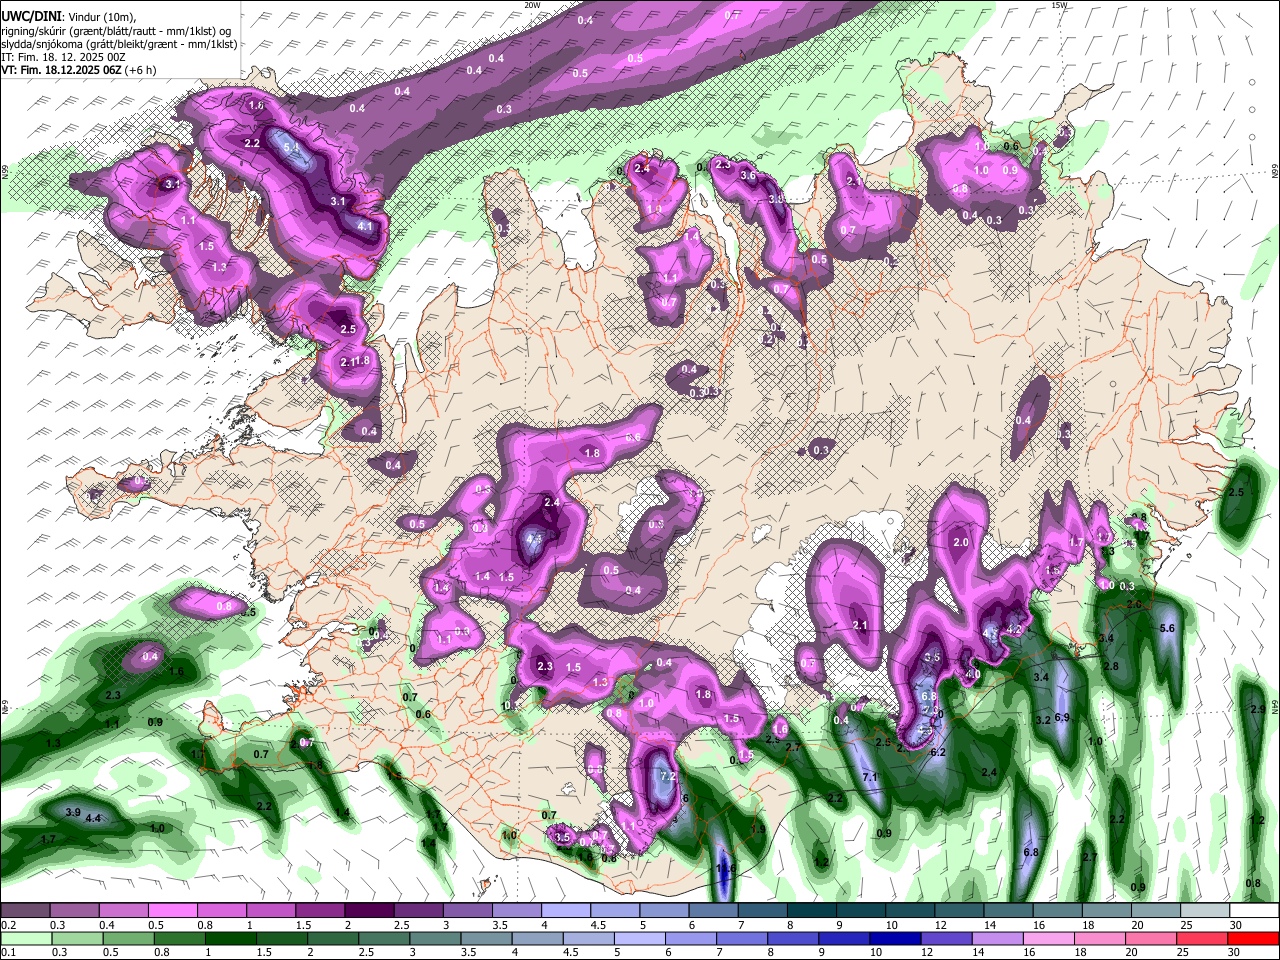1280x960 pixels.
Task: Select snow scale swatch between 0.5 and 0.8
Action: coord(172,911)
